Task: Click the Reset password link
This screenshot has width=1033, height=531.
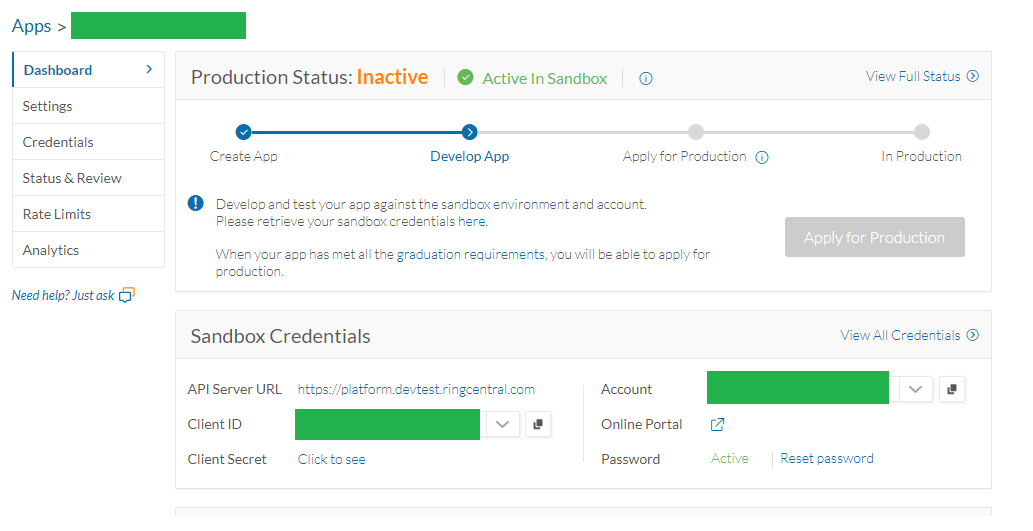Action: (x=827, y=459)
